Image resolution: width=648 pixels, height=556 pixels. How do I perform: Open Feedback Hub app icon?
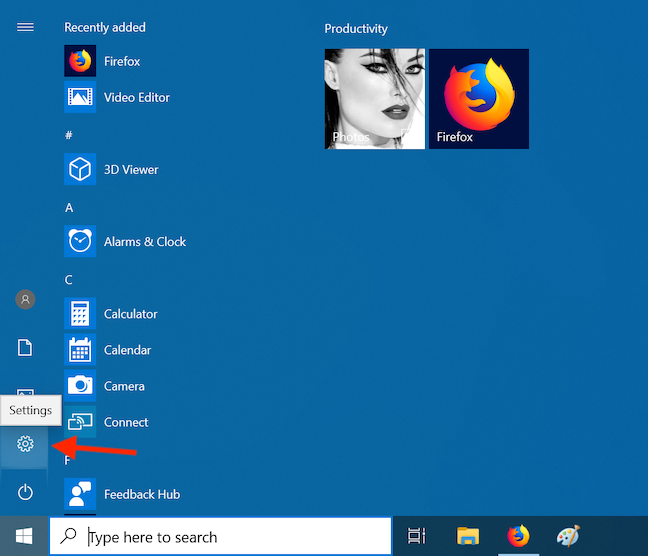point(80,494)
